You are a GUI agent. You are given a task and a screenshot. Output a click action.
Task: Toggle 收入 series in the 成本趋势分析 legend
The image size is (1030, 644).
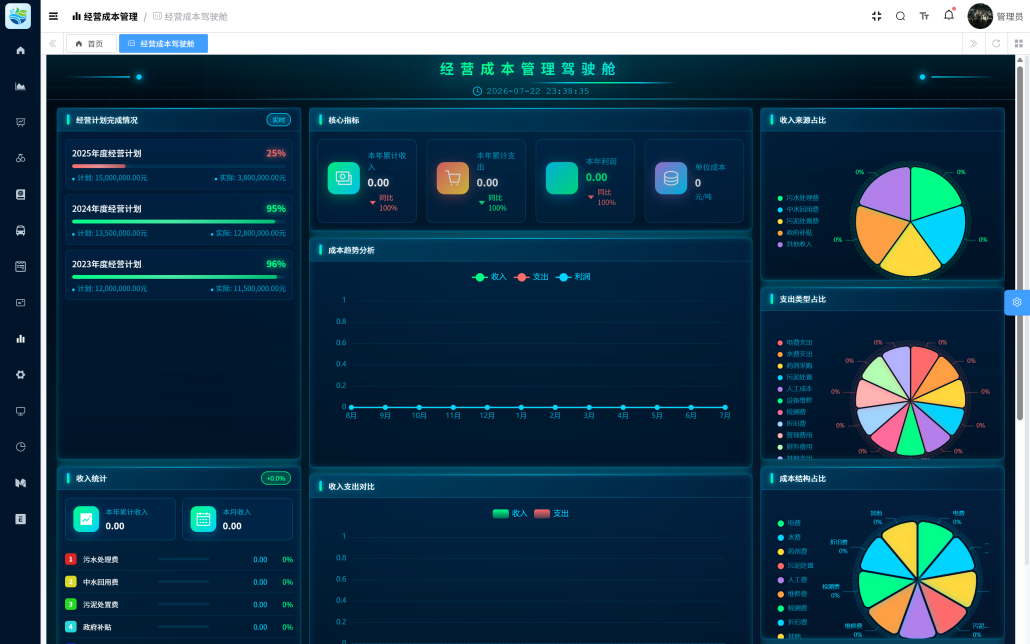coord(489,277)
